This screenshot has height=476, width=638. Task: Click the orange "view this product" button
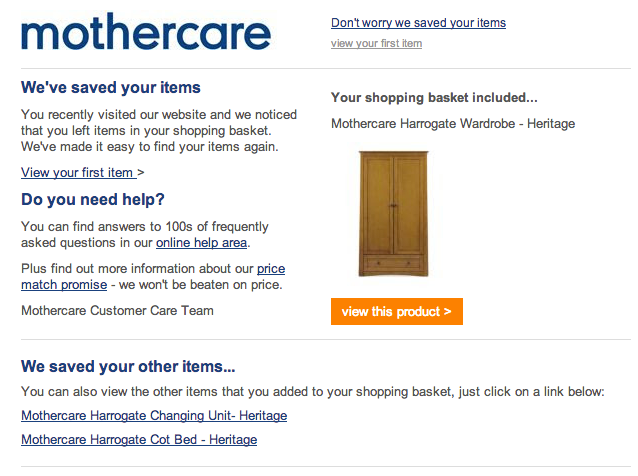pyautogui.click(x=397, y=312)
